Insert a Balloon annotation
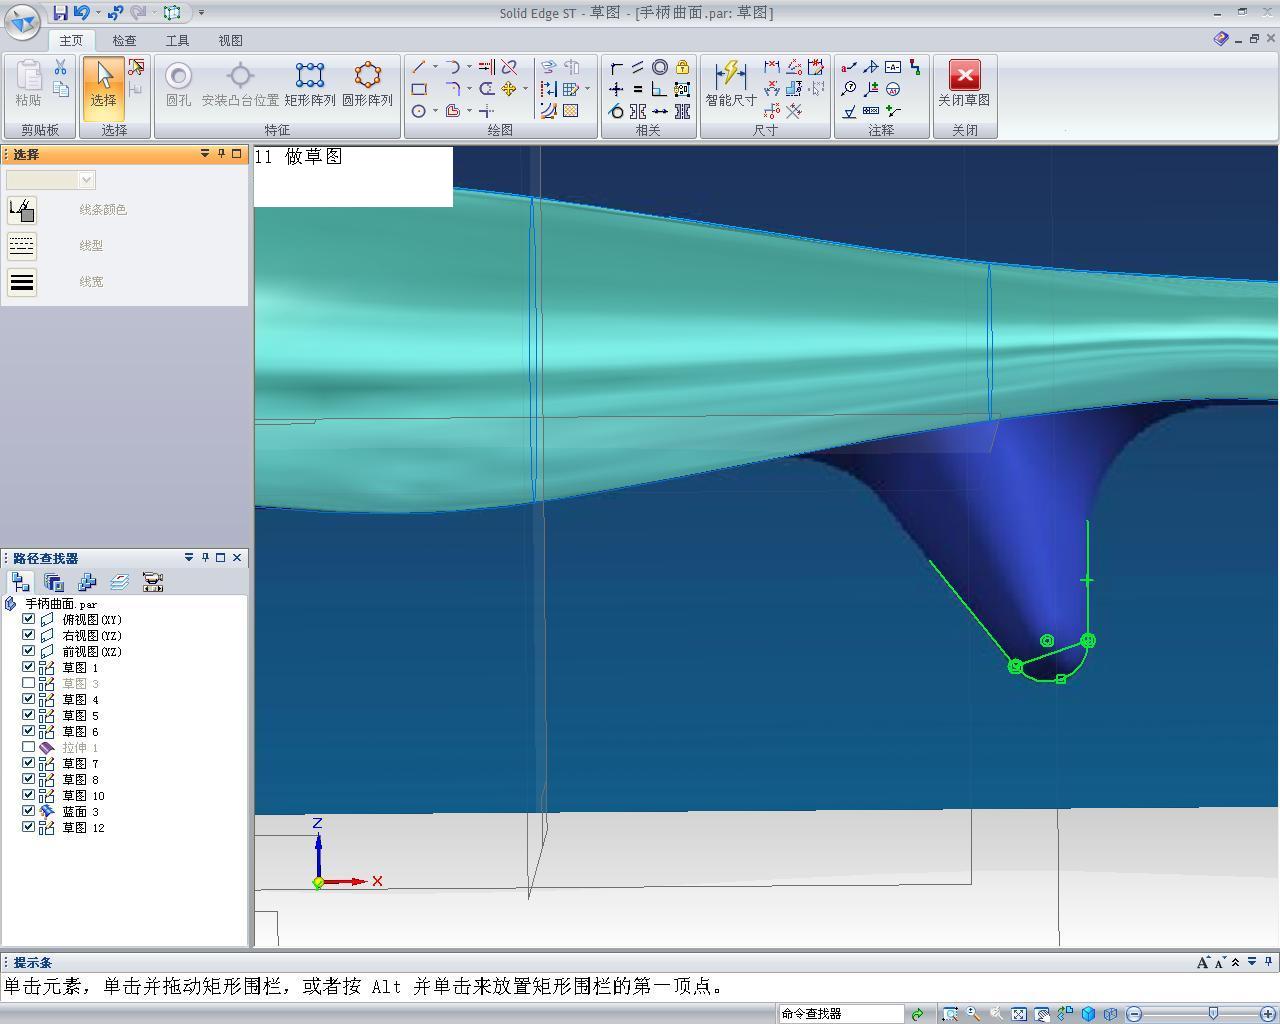This screenshot has width=1280, height=1024. (849, 89)
